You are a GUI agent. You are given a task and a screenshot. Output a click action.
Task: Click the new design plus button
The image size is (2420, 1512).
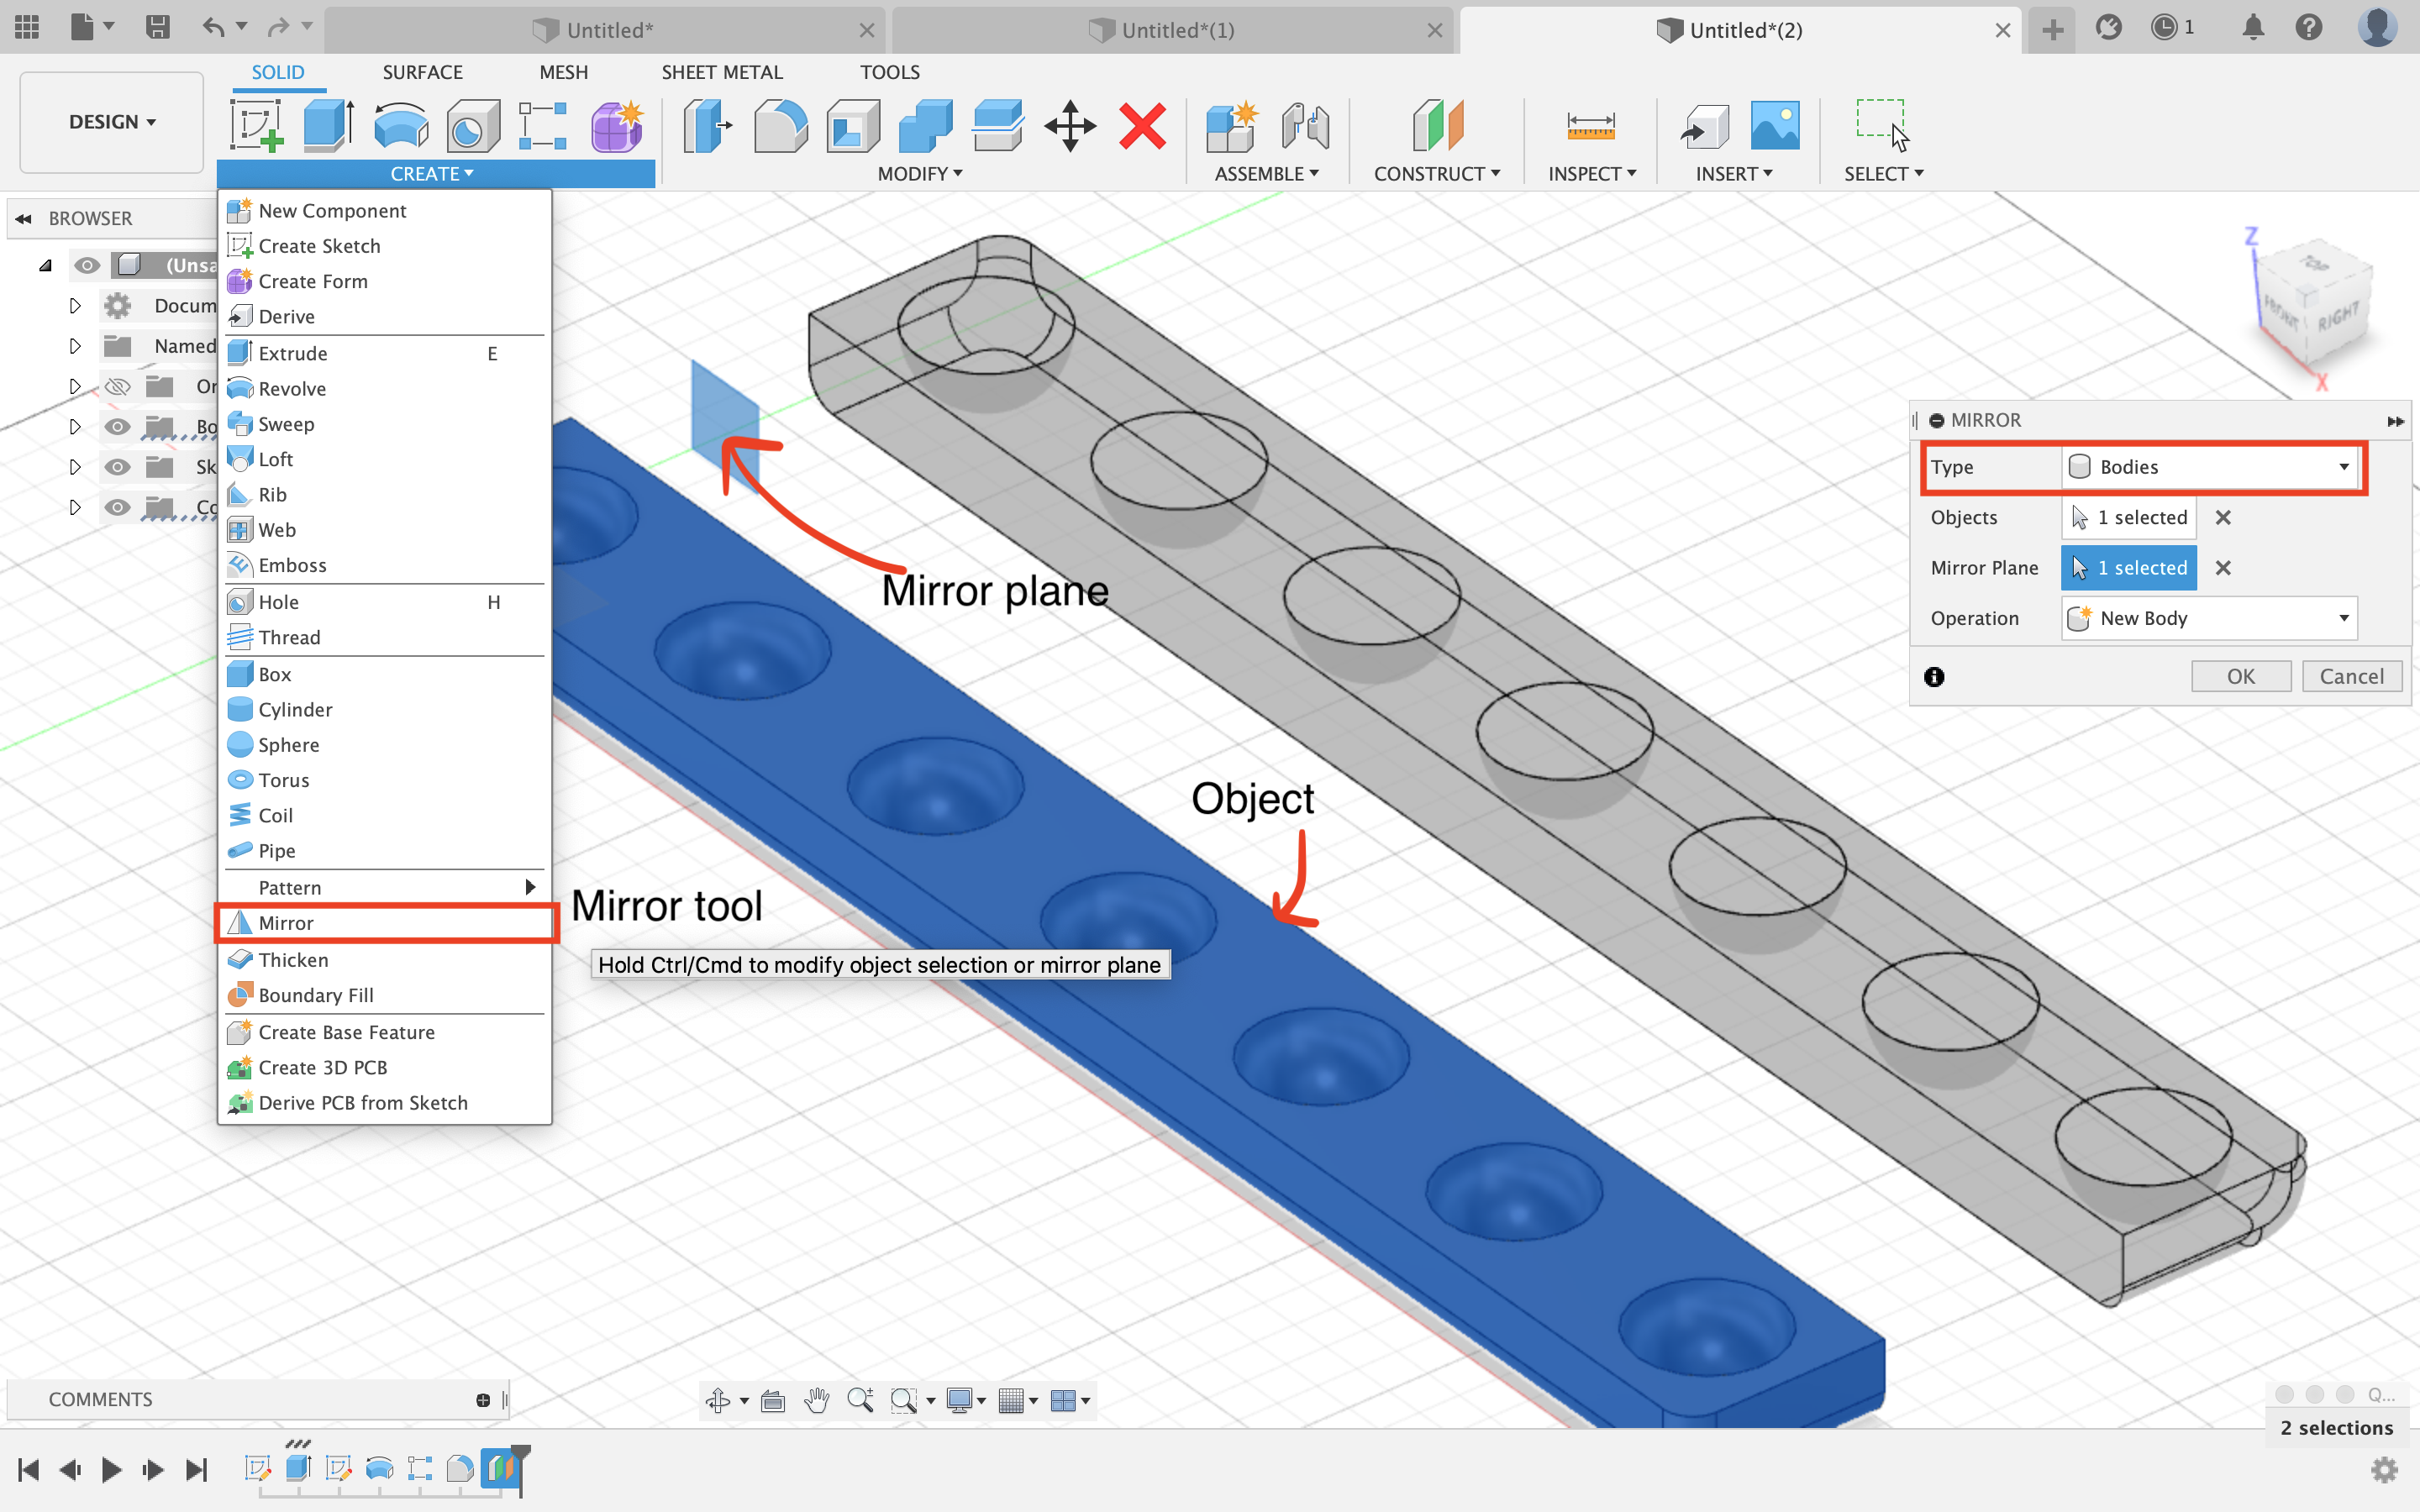[x=2053, y=30]
